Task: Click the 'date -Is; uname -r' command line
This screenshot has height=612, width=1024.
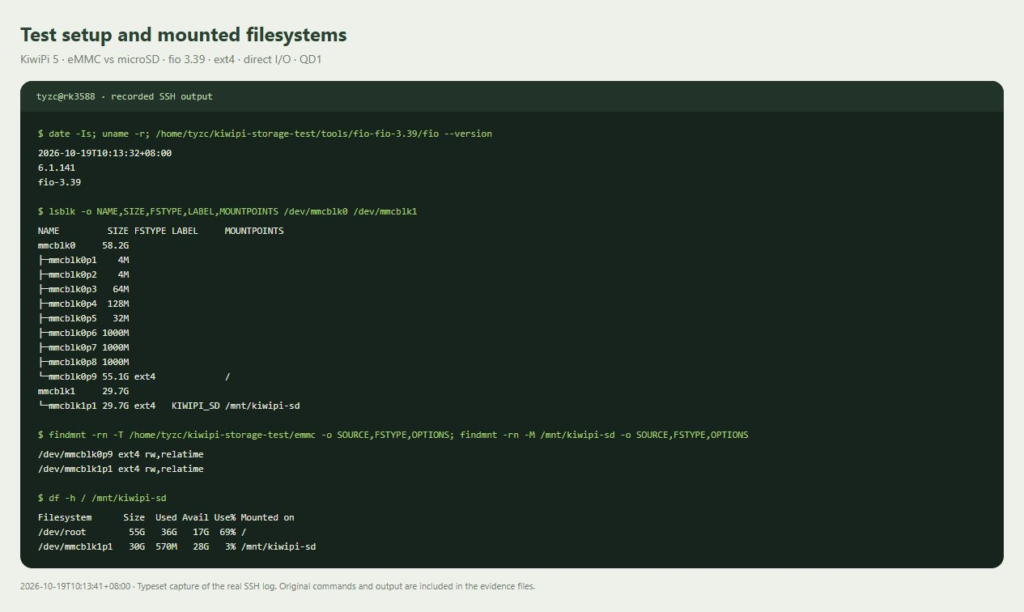Action: [x=265, y=134]
